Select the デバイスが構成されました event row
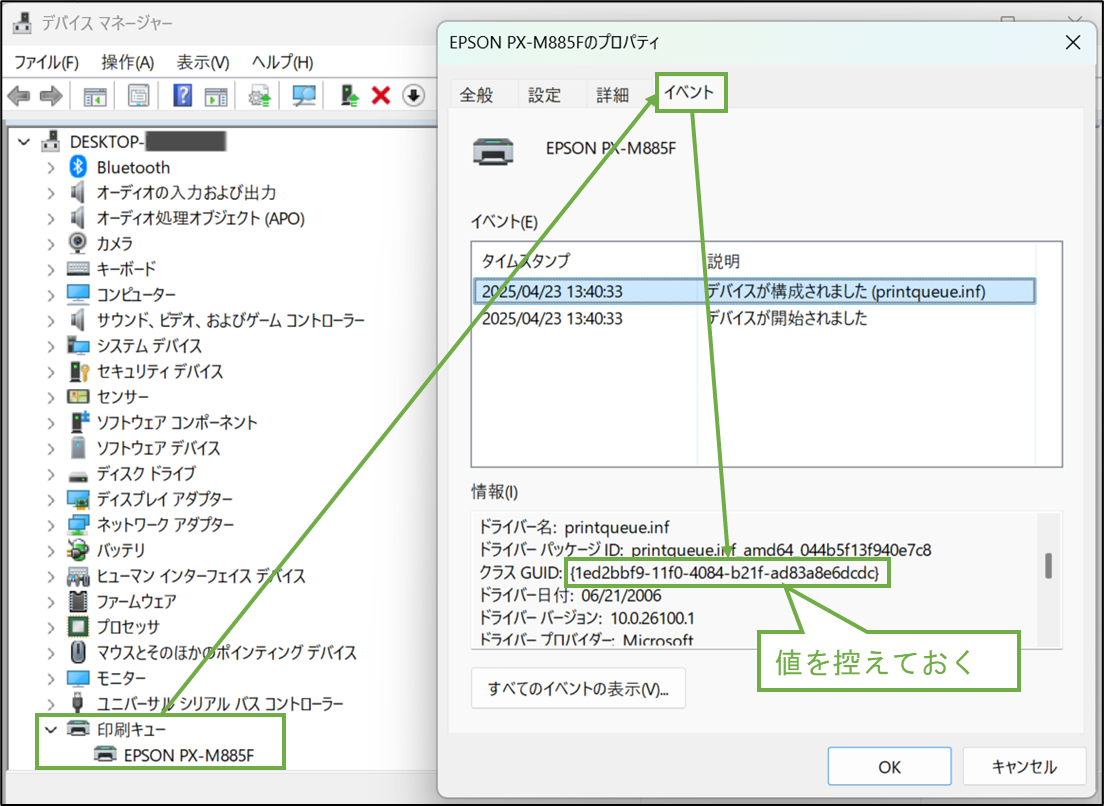Screen dimensions: 1104x806 pyautogui.click(x=754, y=291)
